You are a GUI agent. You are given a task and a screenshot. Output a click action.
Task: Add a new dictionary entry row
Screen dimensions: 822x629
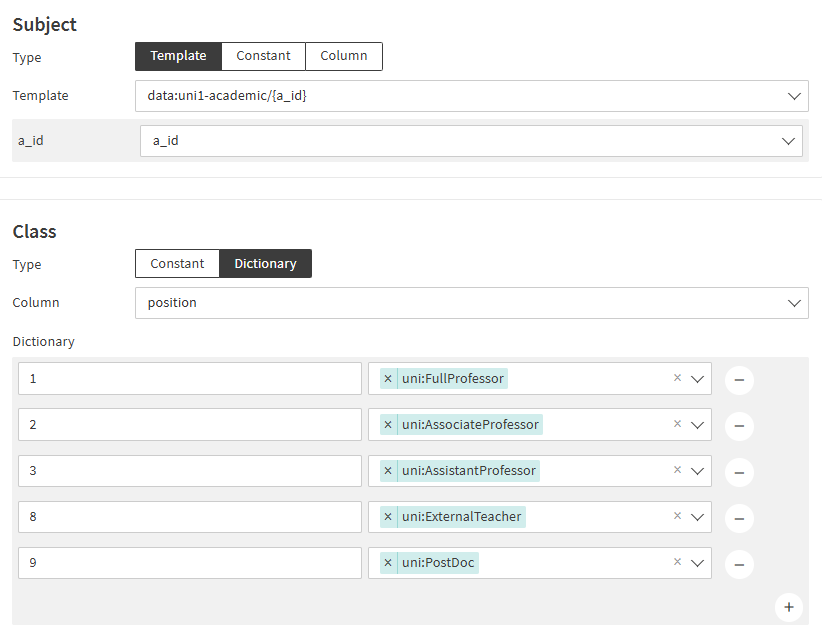[x=788, y=606]
